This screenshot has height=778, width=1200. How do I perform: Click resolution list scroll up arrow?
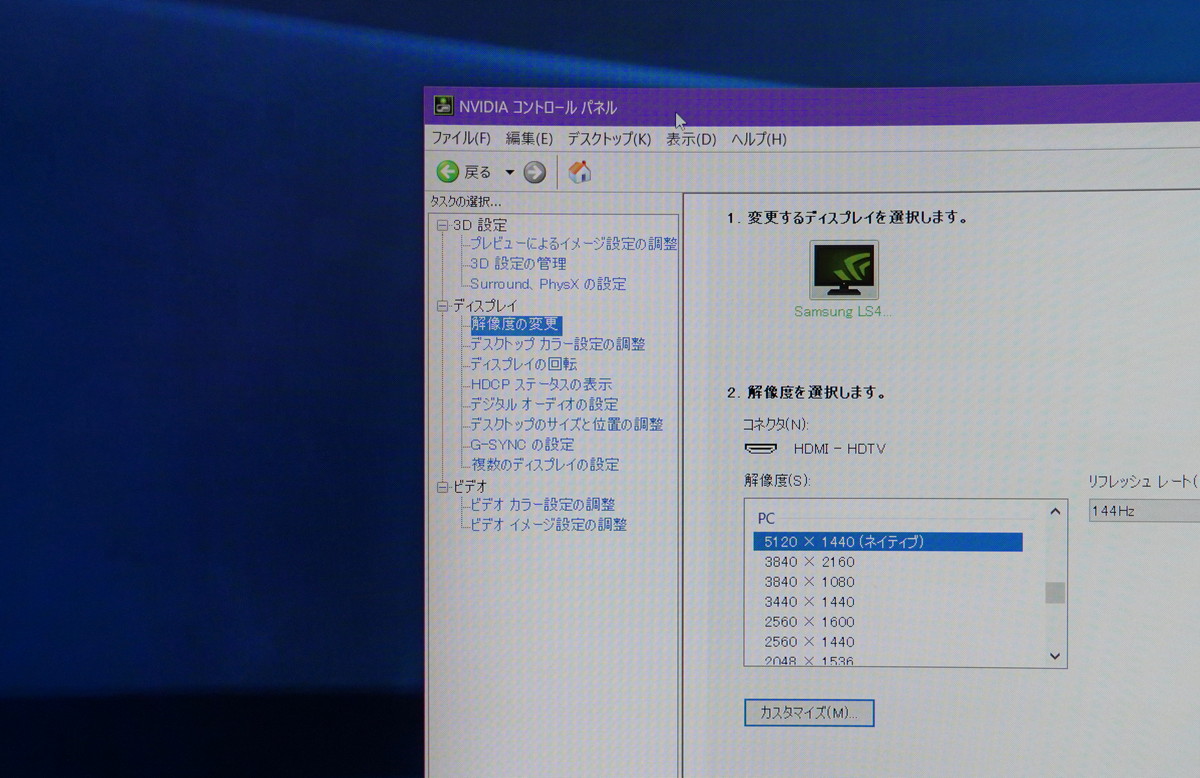pos(1055,512)
